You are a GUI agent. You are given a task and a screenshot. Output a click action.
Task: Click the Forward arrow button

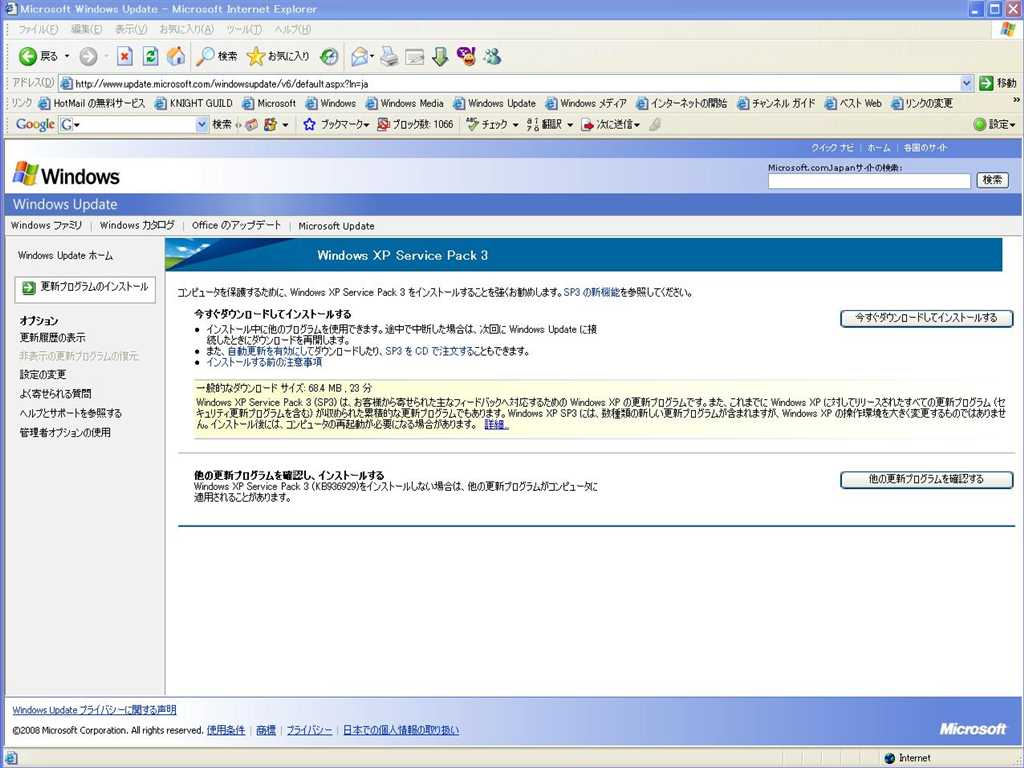[88, 57]
